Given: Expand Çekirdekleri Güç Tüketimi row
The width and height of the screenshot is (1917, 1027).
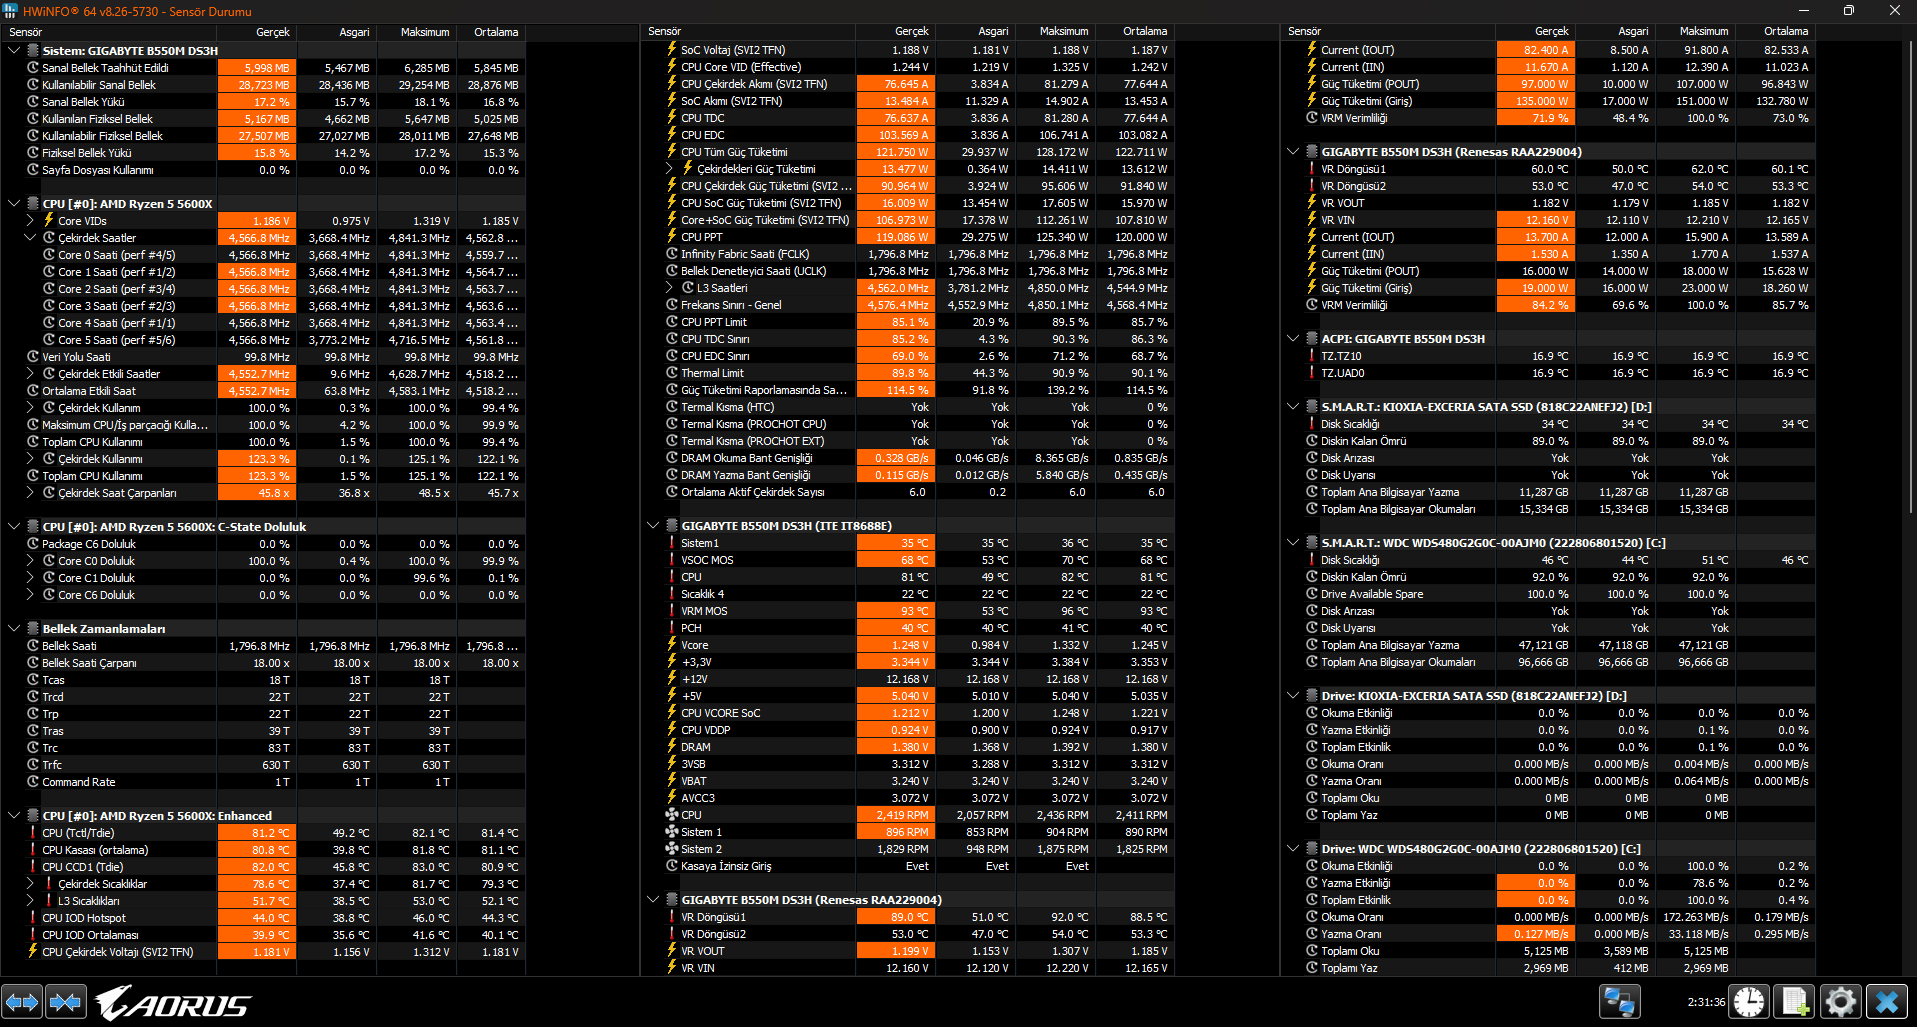Looking at the screenshot, I should point(669,169).
